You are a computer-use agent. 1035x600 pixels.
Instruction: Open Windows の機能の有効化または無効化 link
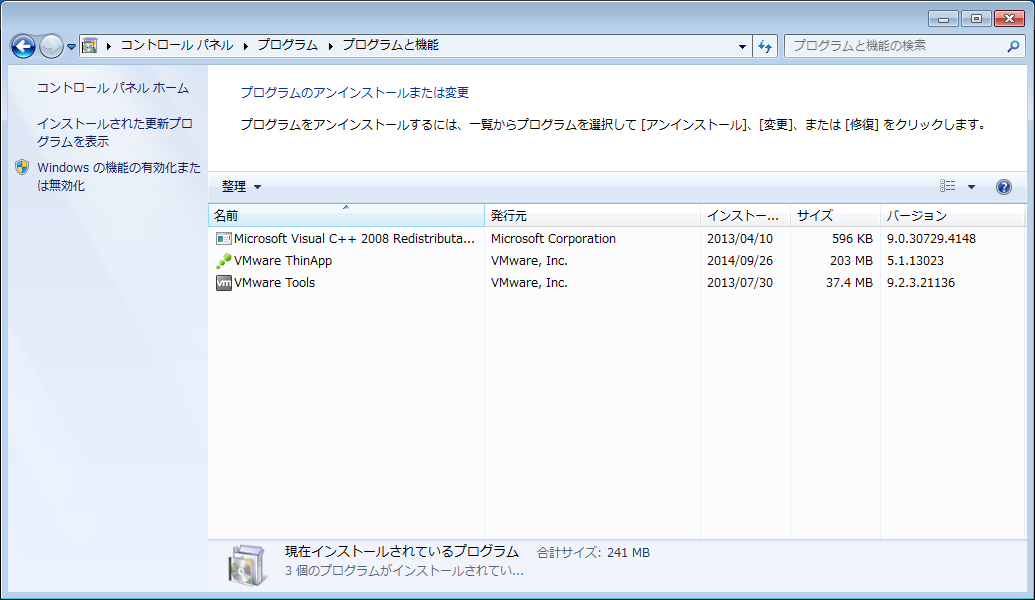coord(119,177)
